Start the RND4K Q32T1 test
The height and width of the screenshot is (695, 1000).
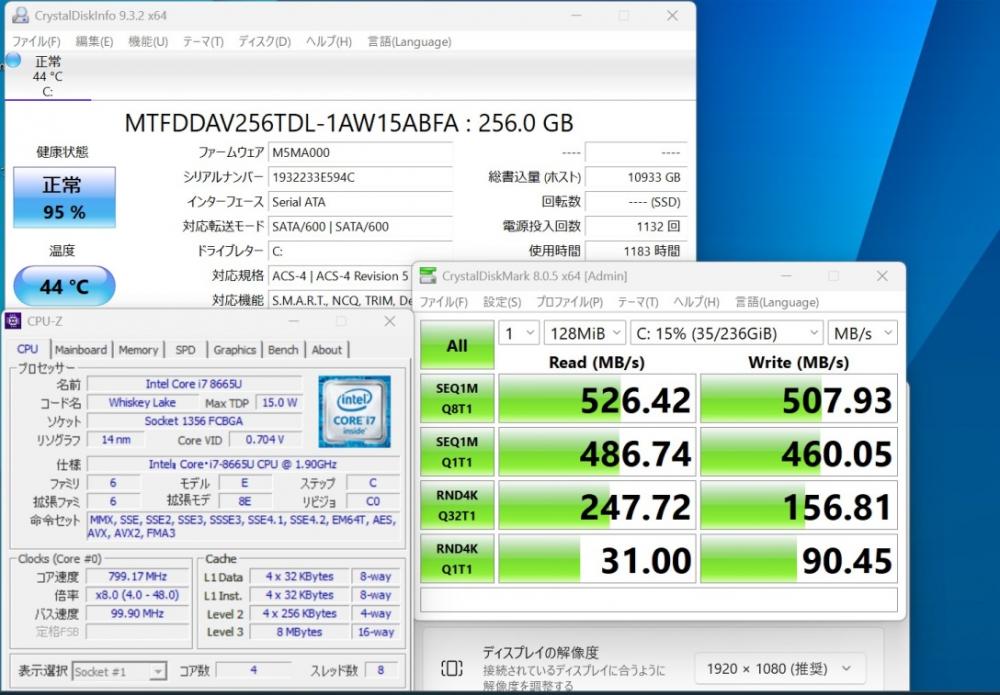point(457,506)
